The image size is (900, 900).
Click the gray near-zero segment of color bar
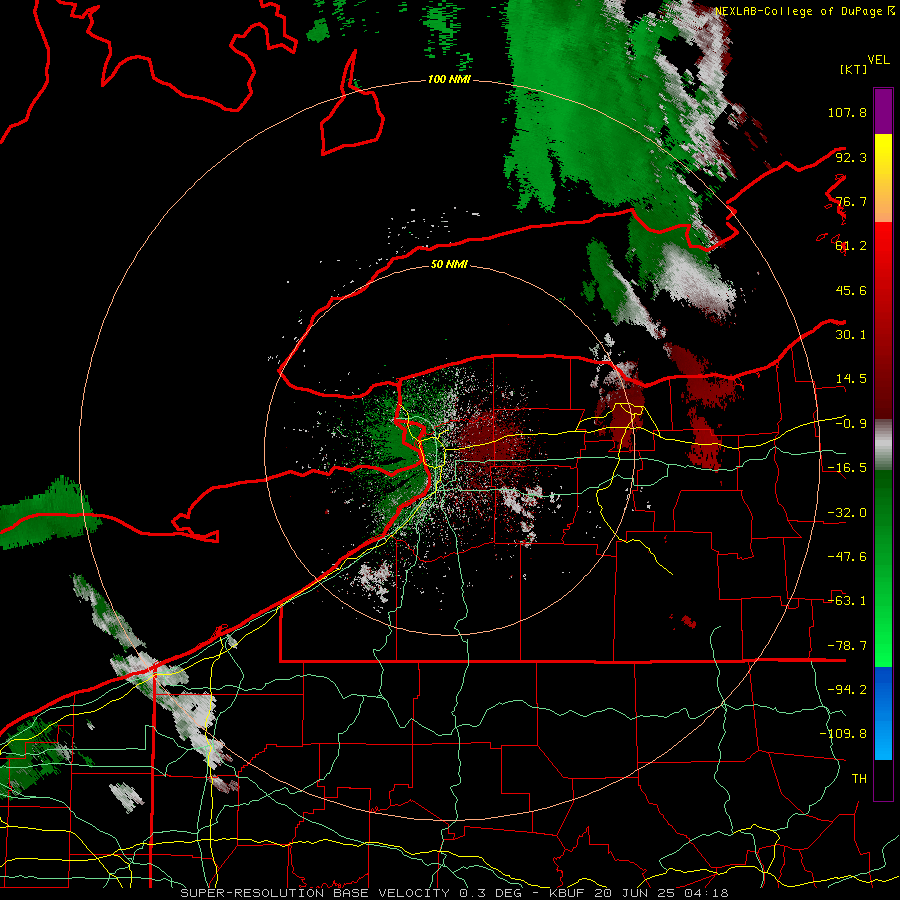tap(883, 445)
